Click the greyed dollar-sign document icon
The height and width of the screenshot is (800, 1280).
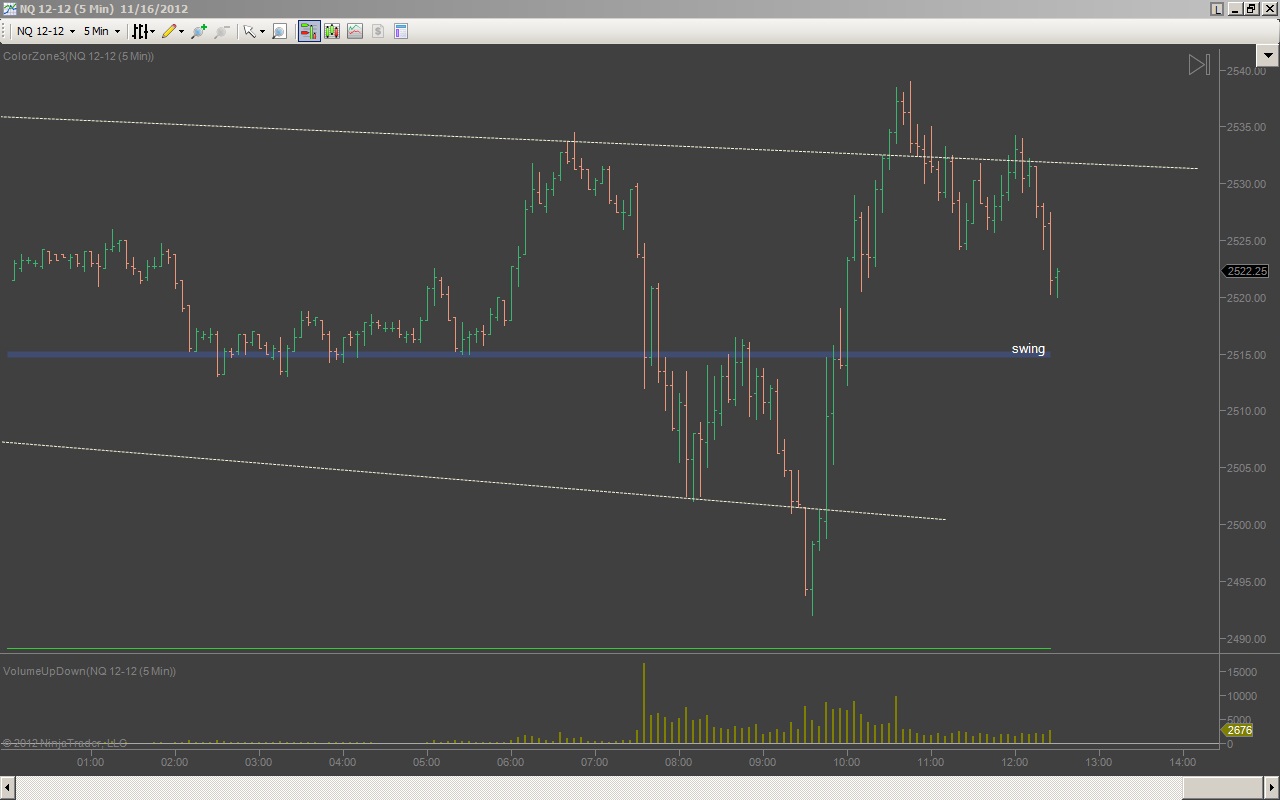[378, 31]
